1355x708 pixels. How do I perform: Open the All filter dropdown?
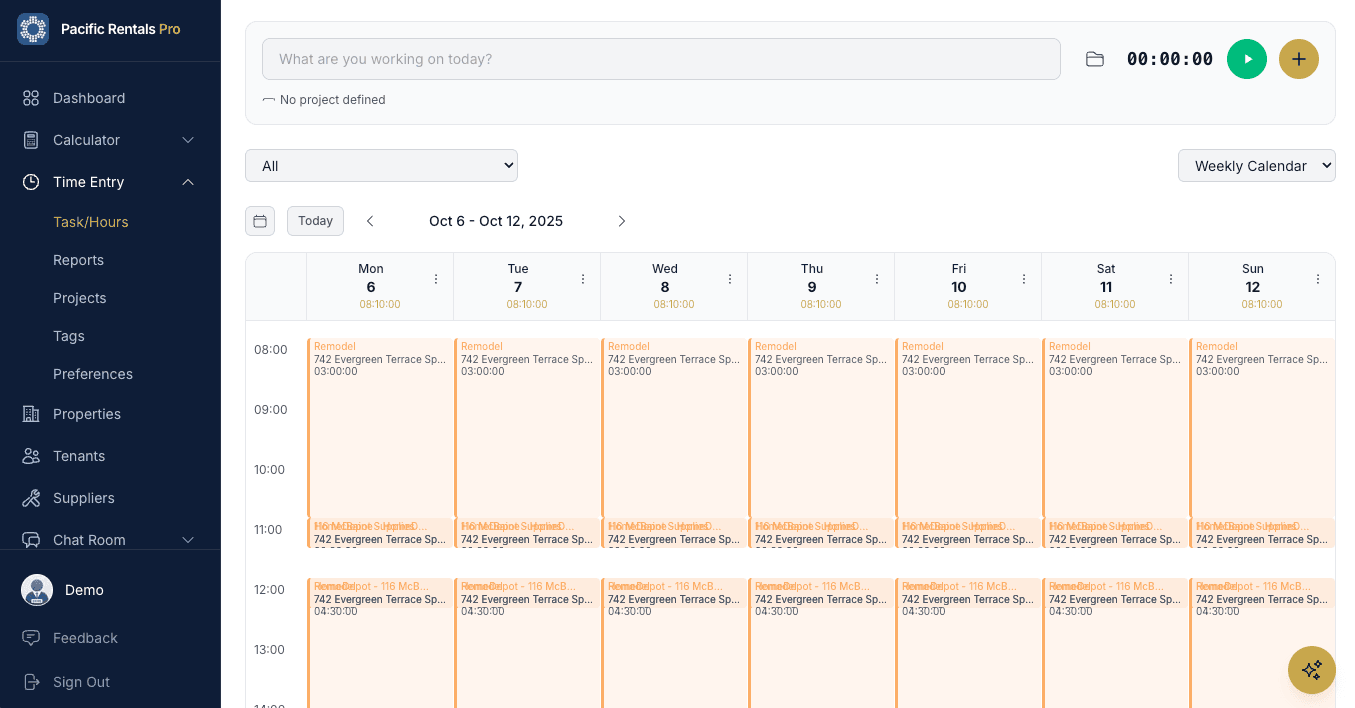coord(381,166)
